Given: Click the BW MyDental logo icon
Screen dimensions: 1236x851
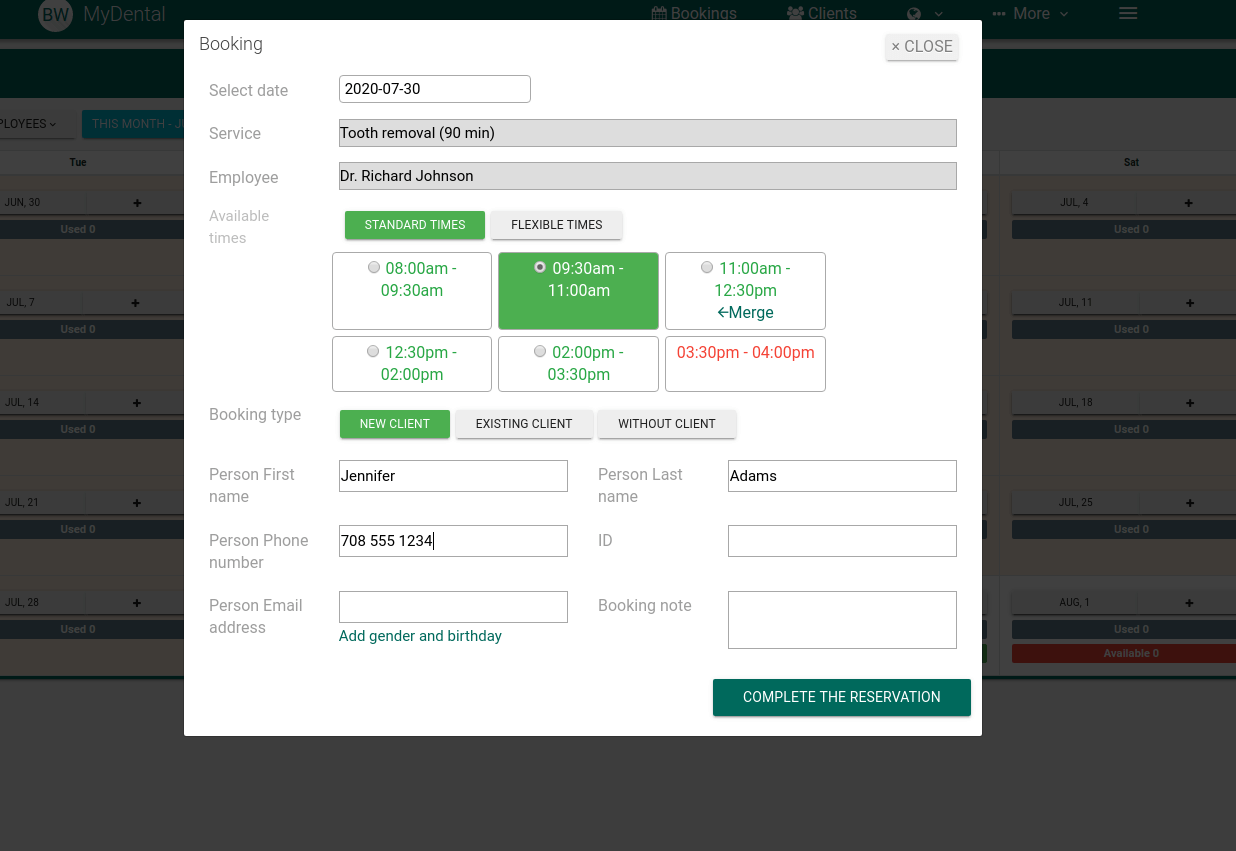Looking at the screenshot, I should 56,14.
